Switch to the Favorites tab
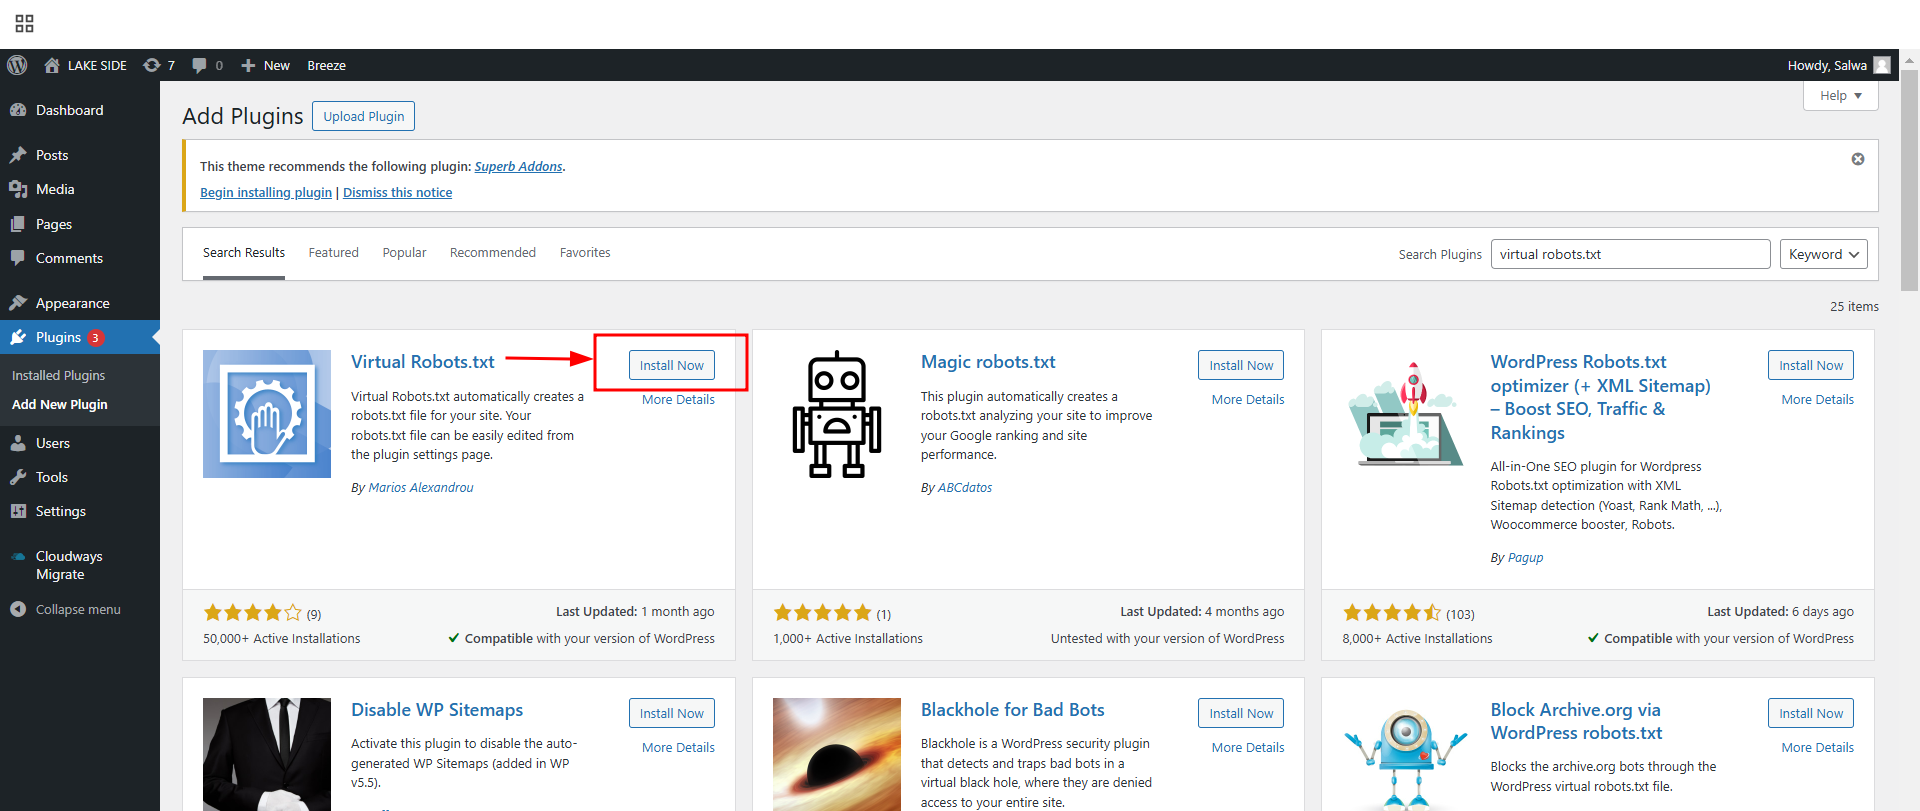Screen dimensions: 1920x811 (x=585, y=253)
